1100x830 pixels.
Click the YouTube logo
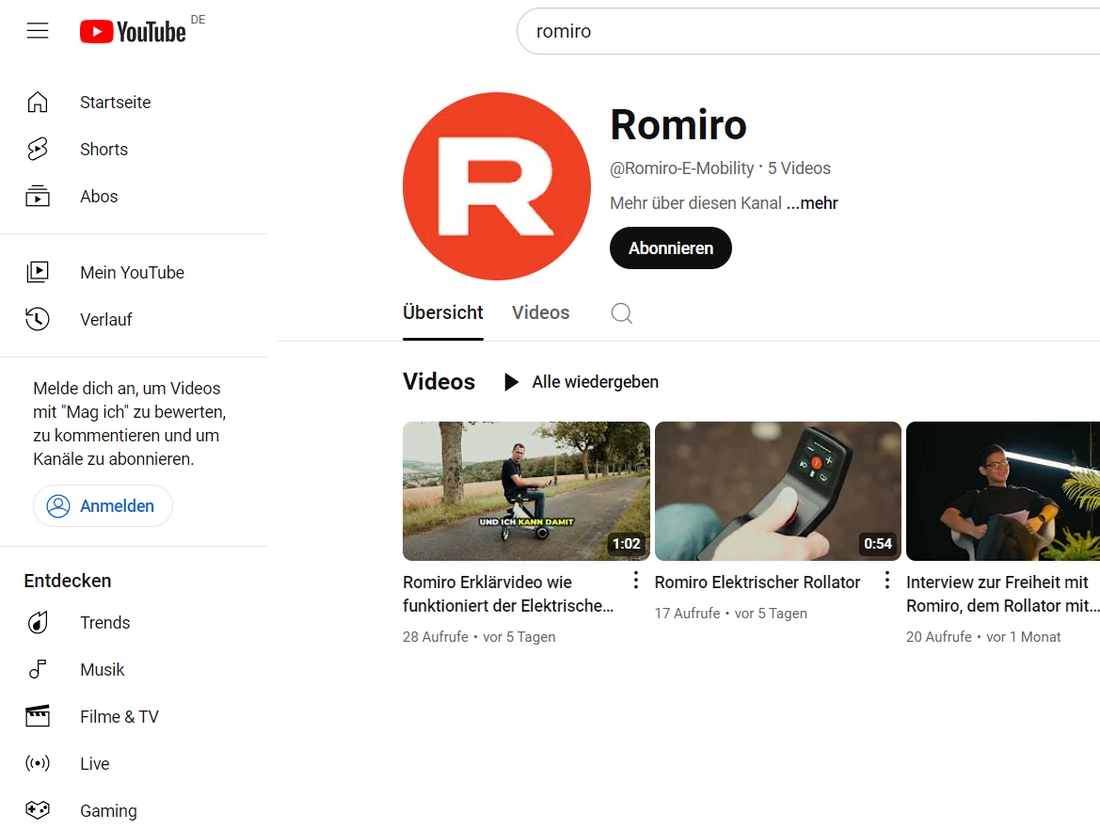133,32
